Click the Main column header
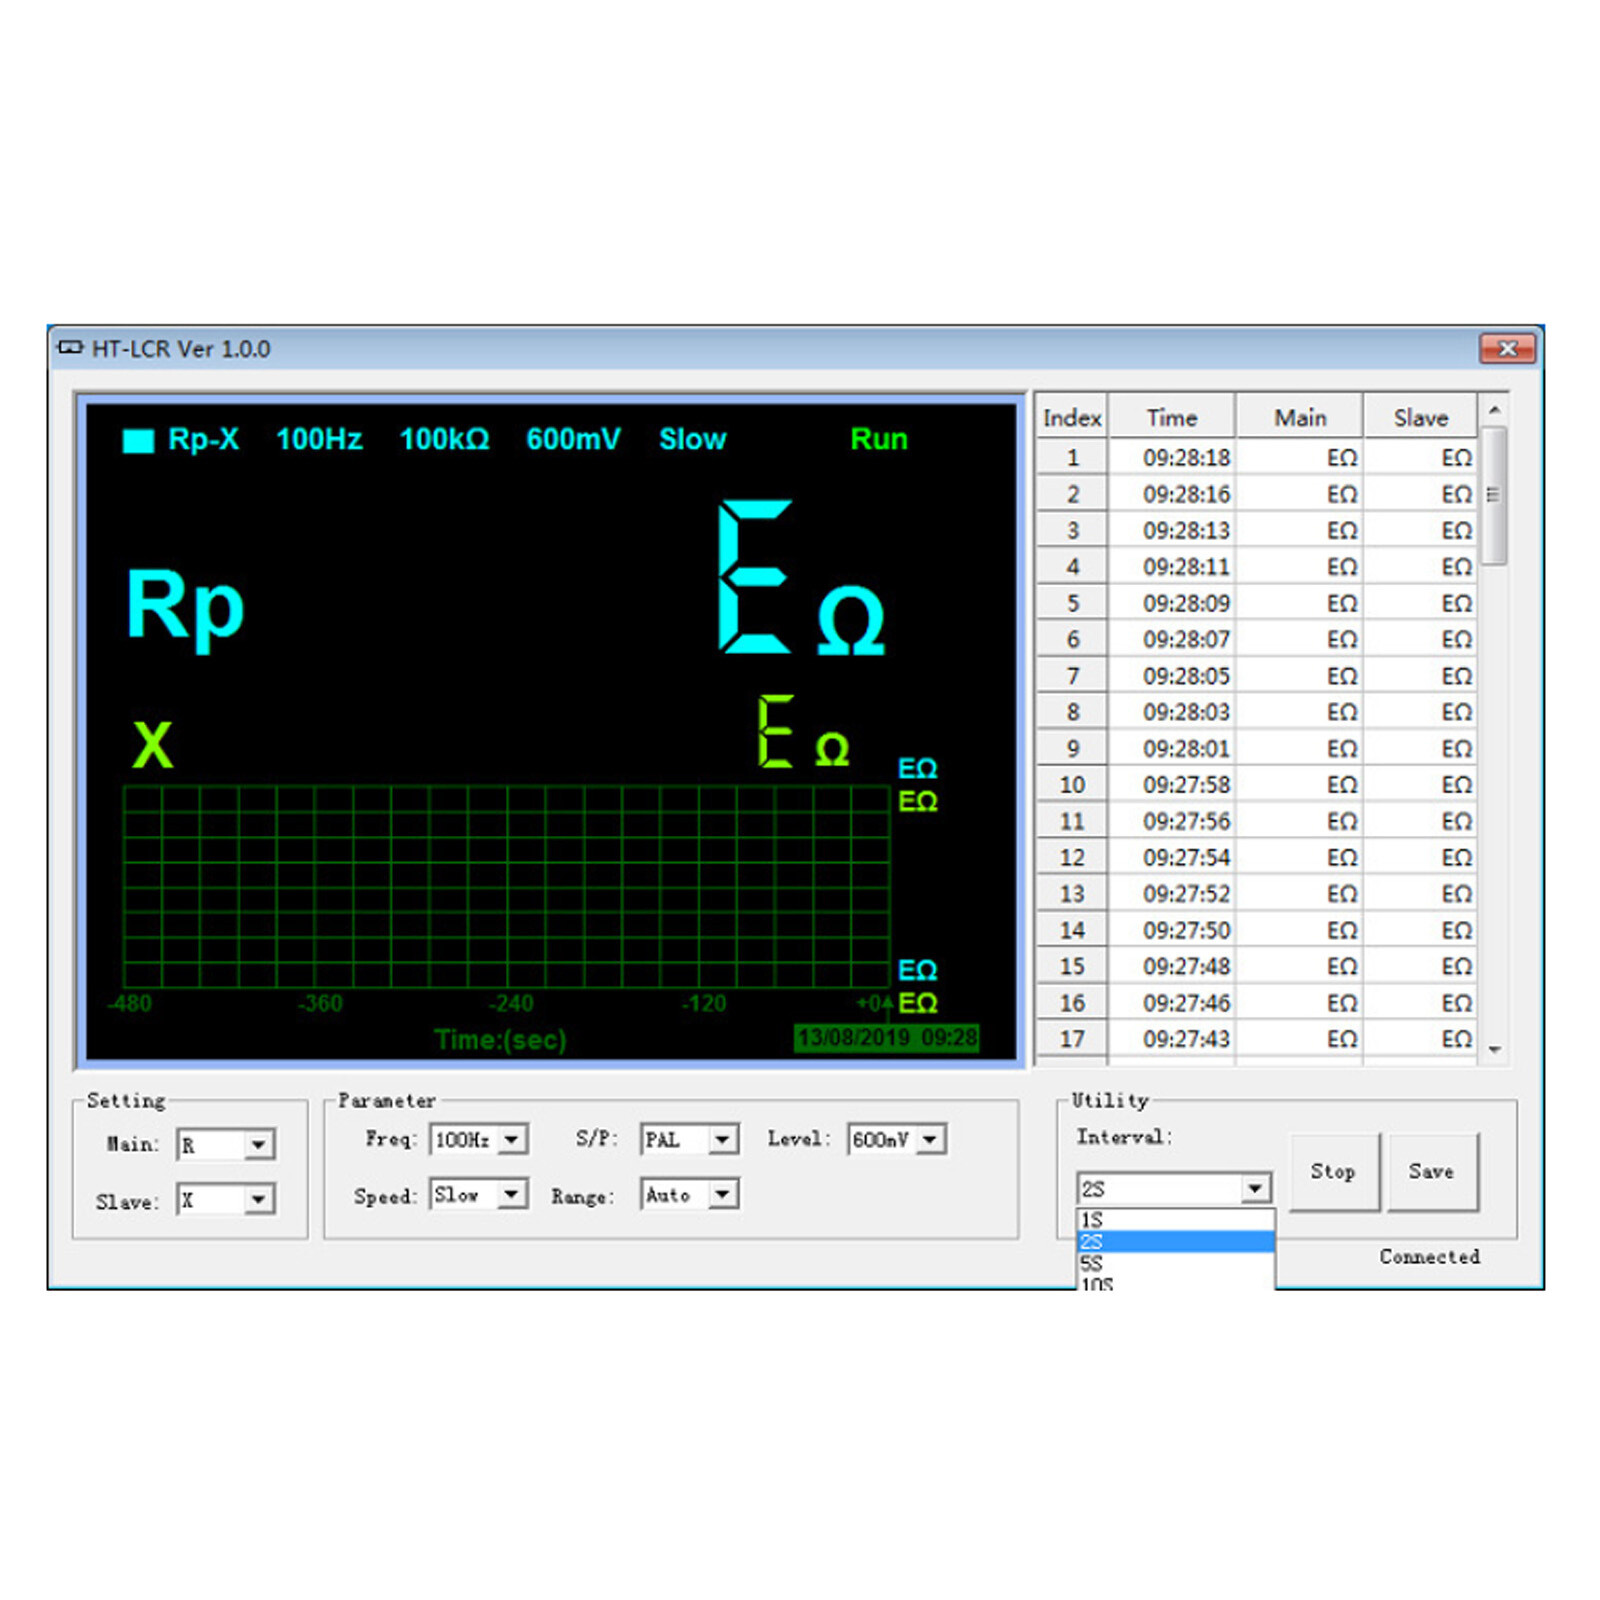Viewport: 1600px width, 1600px height. 1300,418
